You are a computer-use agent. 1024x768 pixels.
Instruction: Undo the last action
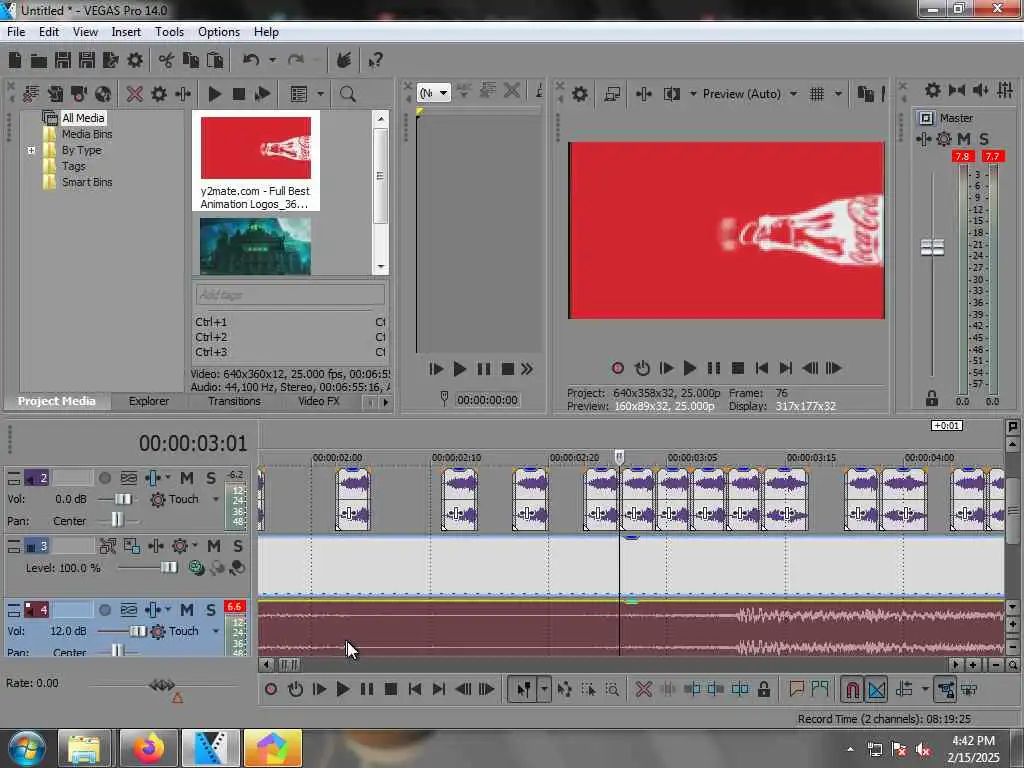pos(251,60)
